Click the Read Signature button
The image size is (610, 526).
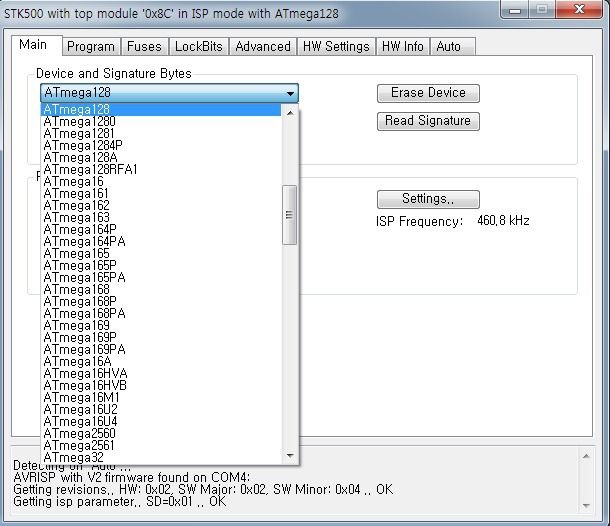pos(428,121)
